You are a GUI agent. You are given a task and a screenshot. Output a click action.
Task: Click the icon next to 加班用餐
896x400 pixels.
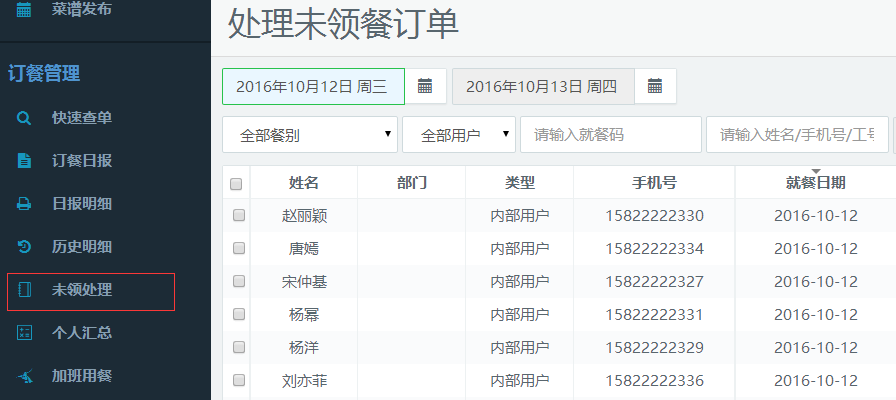tap(25, 376)
